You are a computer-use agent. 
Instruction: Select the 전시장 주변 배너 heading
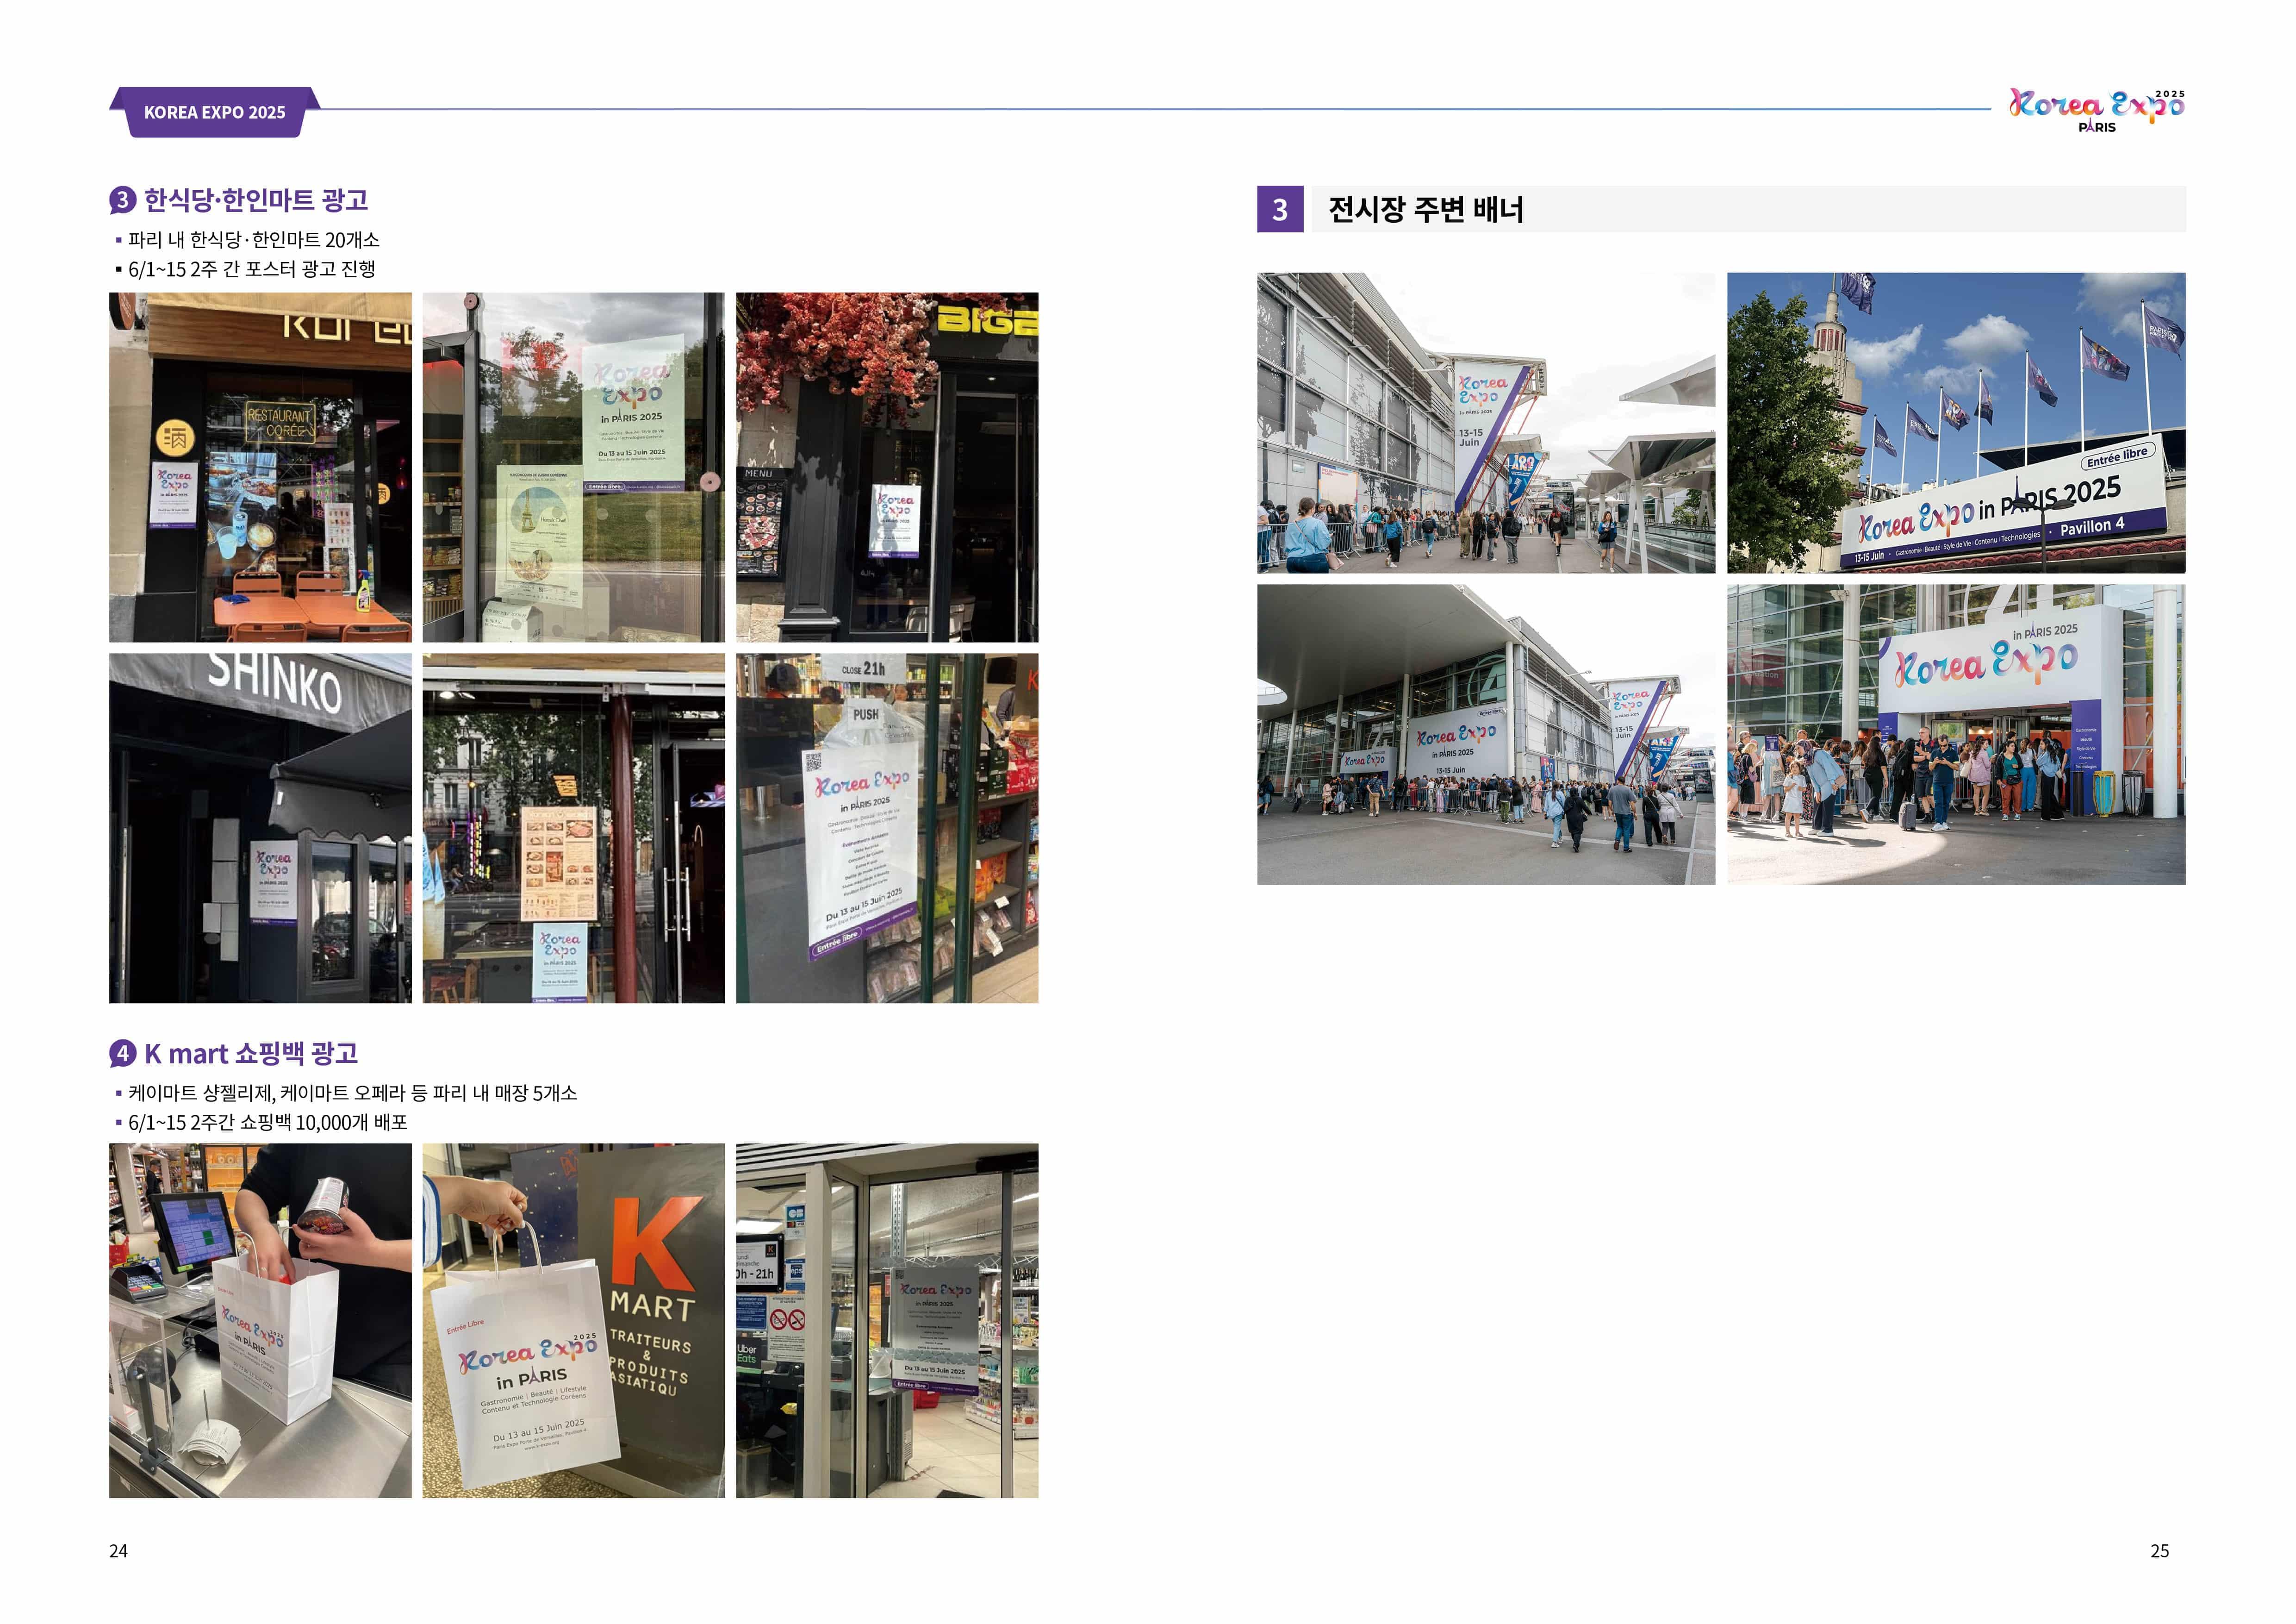[x=1425, y=209]
